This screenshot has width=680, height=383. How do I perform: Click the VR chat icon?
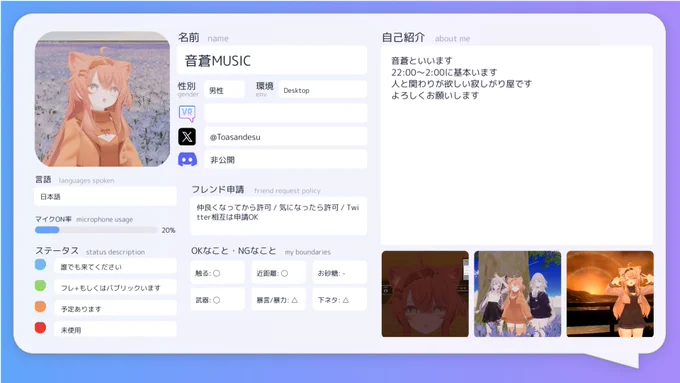tap(187, 113)
